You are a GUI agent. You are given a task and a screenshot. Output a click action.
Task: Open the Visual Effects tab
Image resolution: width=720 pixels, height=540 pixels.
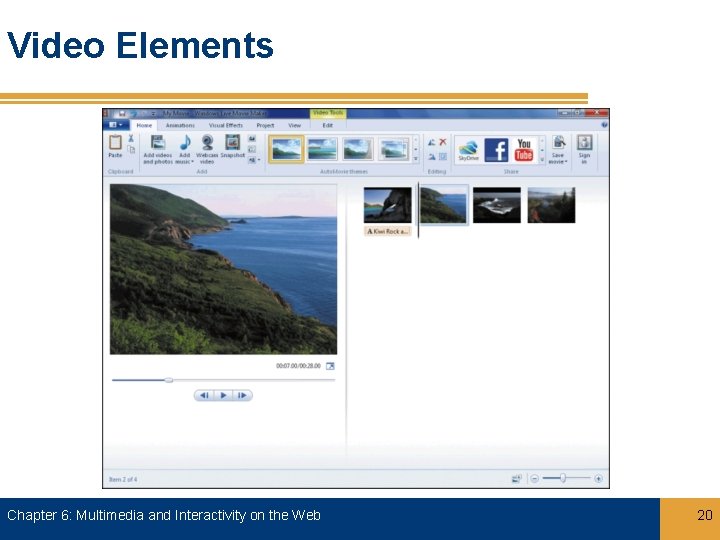click(225, 125)
